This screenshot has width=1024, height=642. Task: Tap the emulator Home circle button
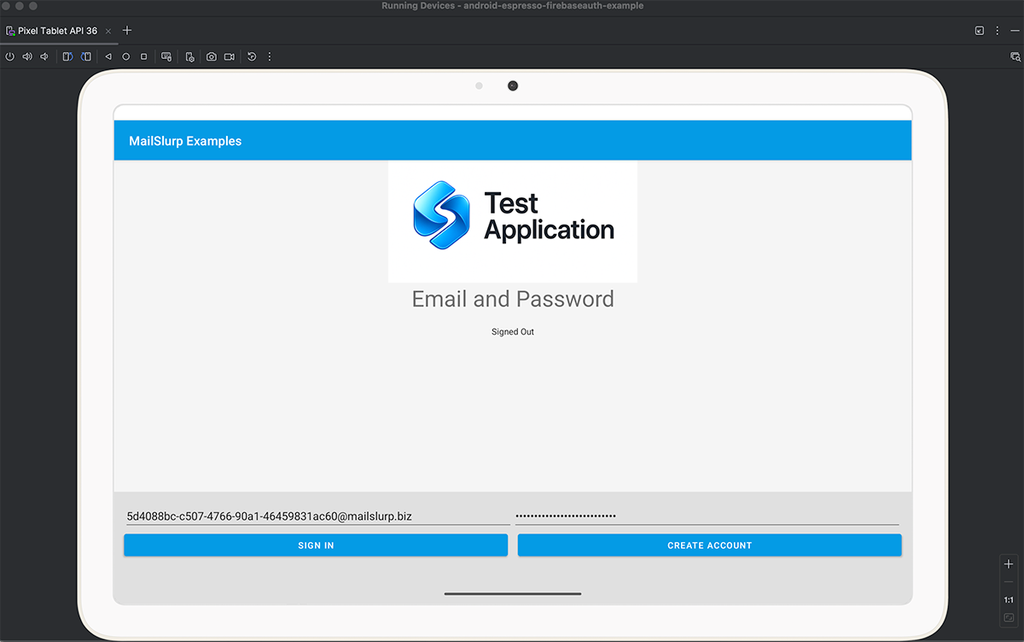[126, 57]
